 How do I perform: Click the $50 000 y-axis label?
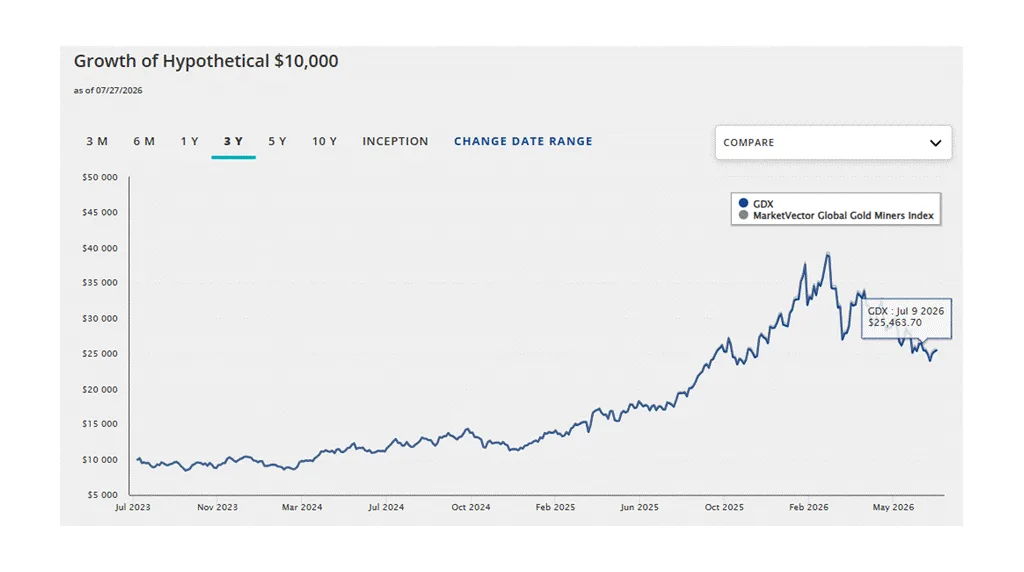coord(100,177)
